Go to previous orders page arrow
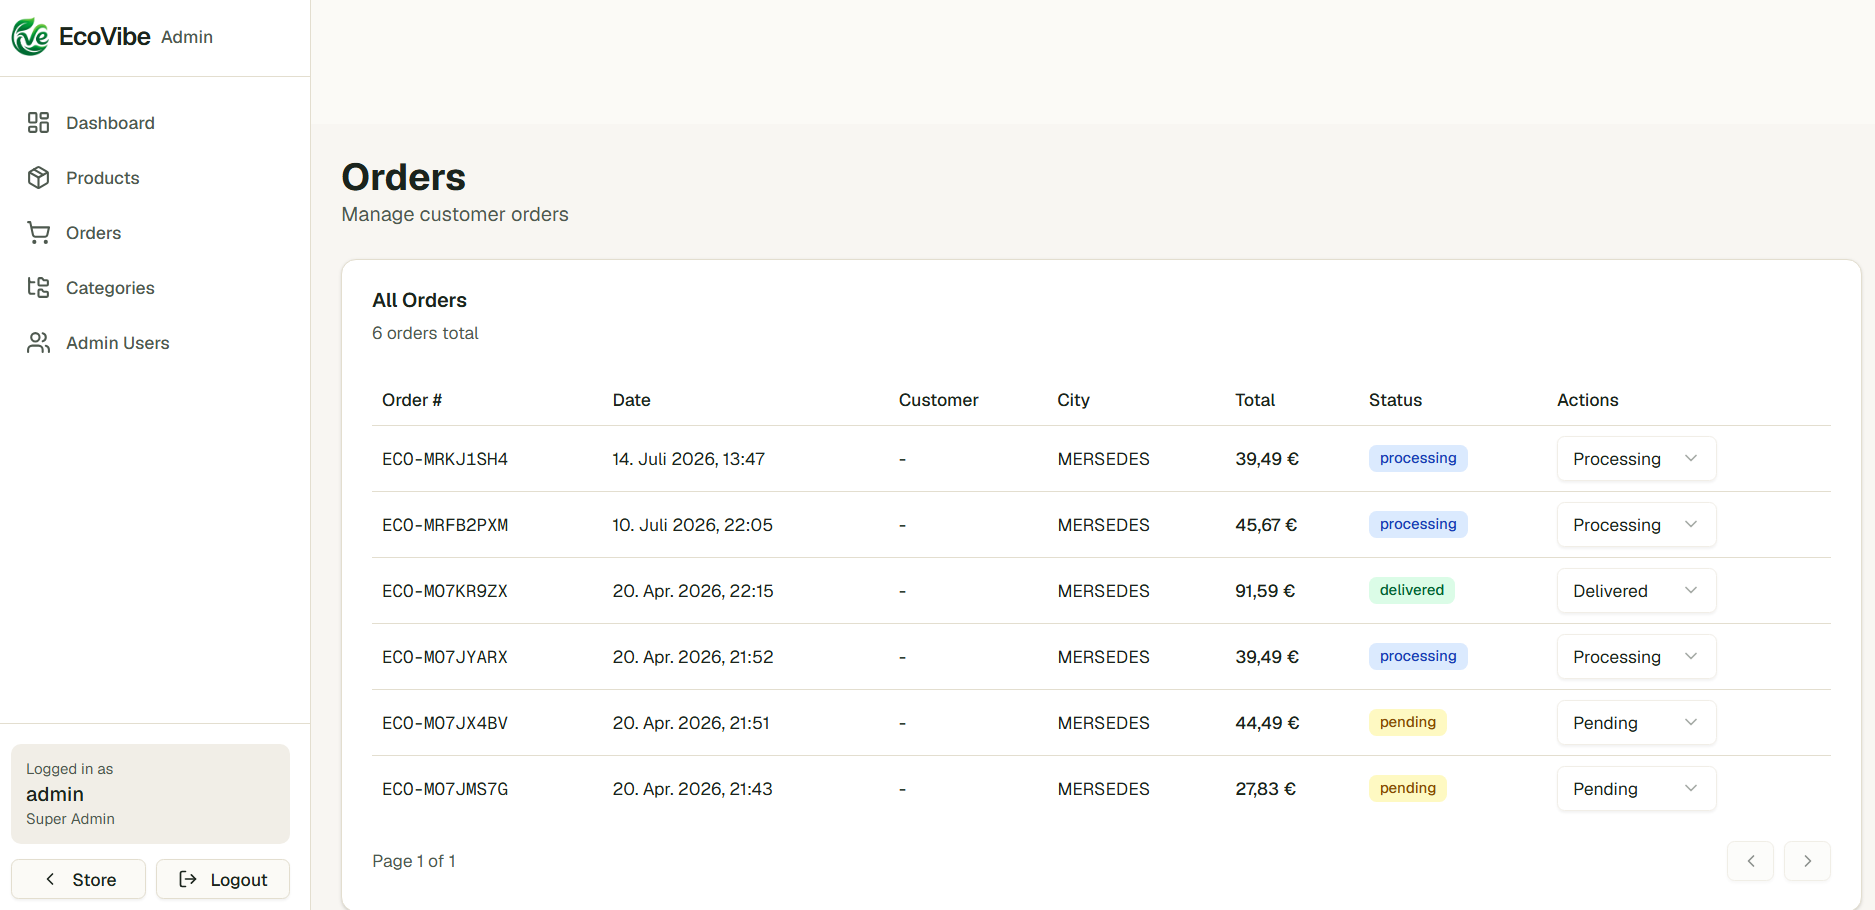The width and height of the screenshot is (1875, 910). [1750, 861]
